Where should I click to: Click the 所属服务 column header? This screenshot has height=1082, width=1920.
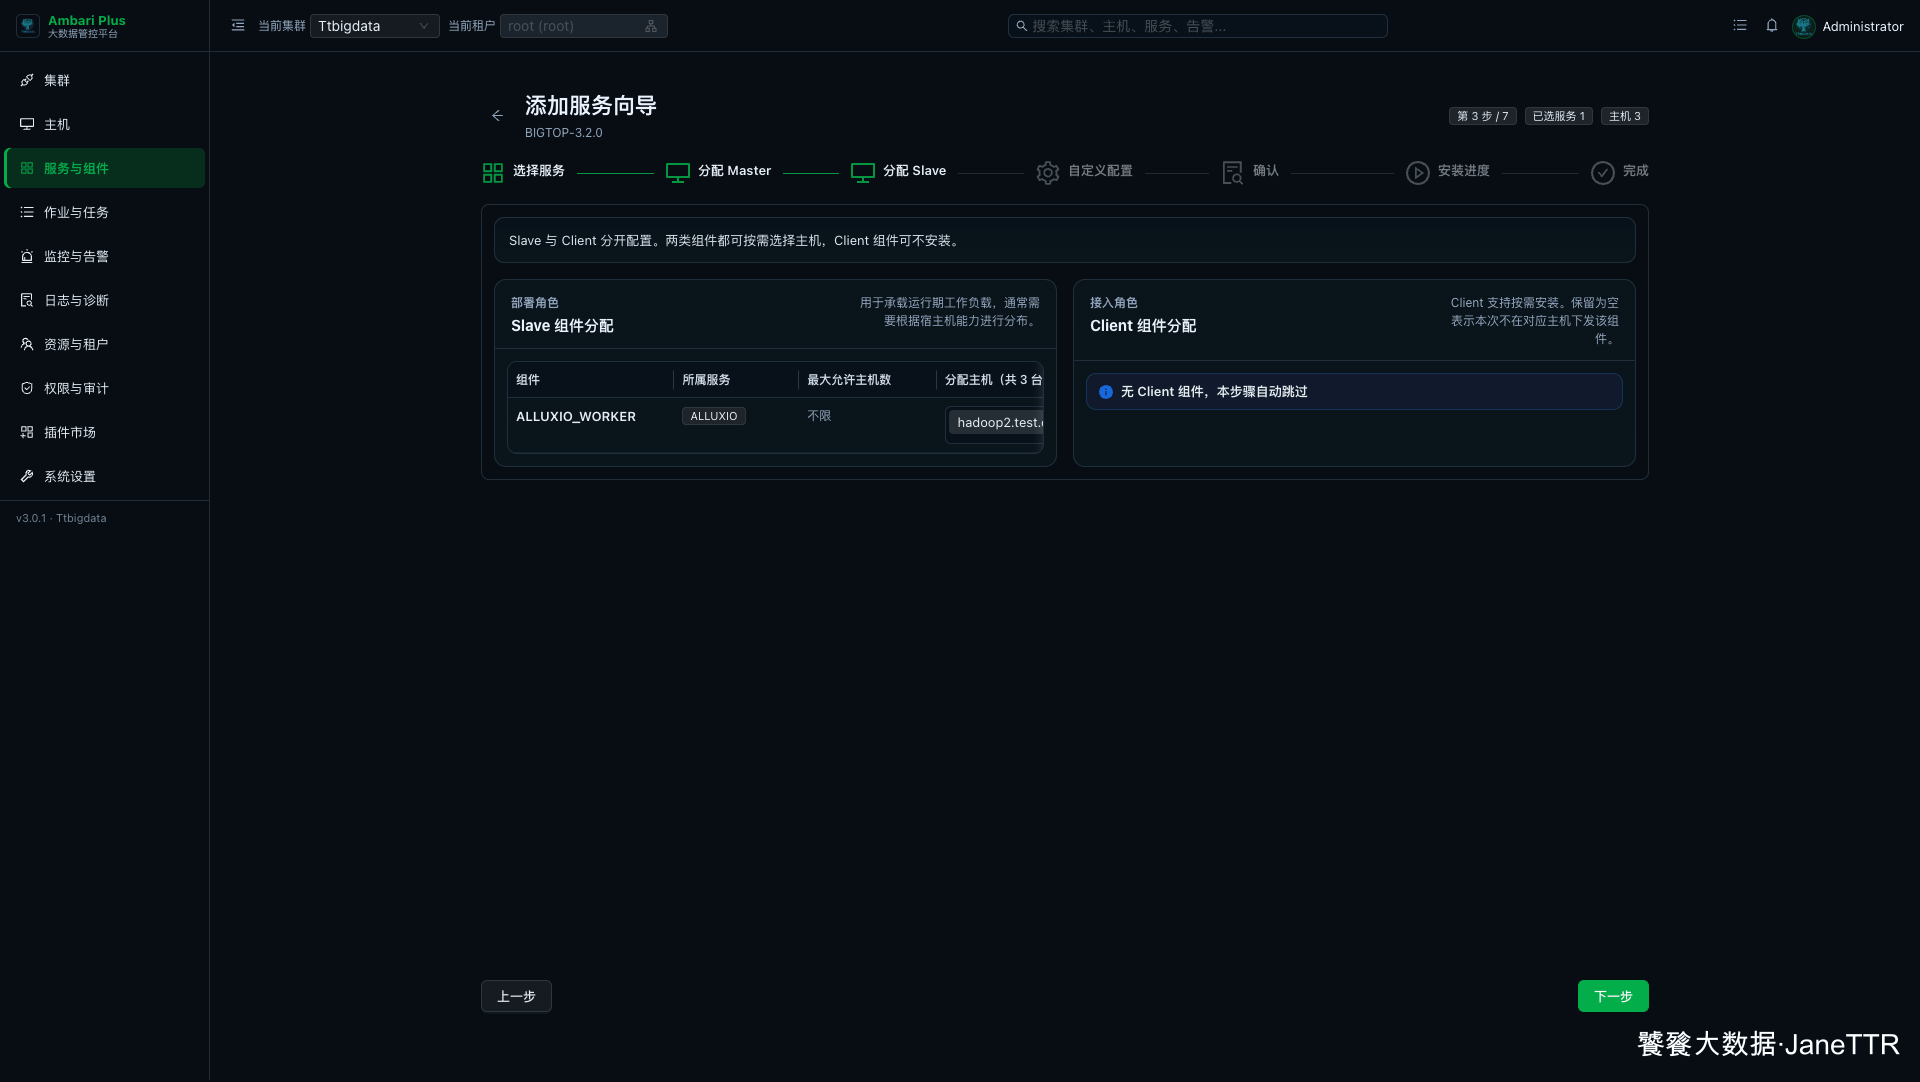pos(706,380)
